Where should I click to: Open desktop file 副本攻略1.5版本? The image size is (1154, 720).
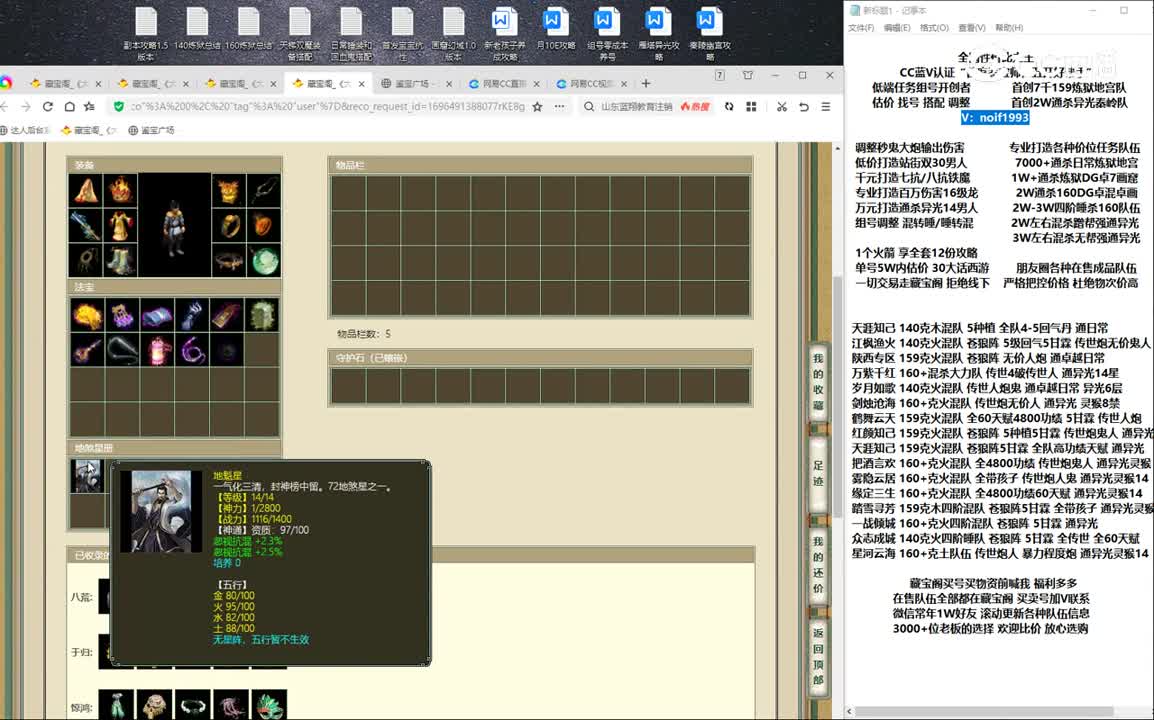pyautogui.click(x=146, y=35)
